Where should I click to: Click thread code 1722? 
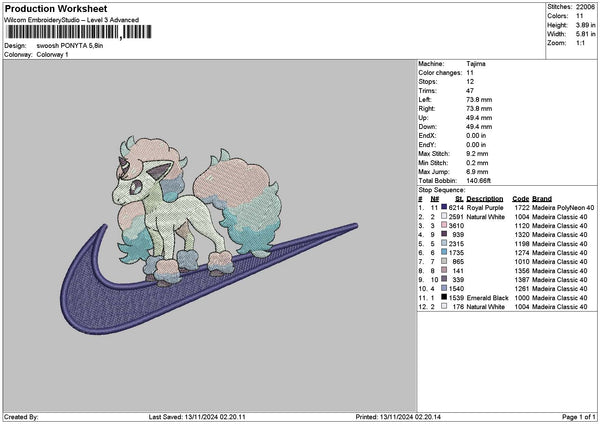coord(522,207)
